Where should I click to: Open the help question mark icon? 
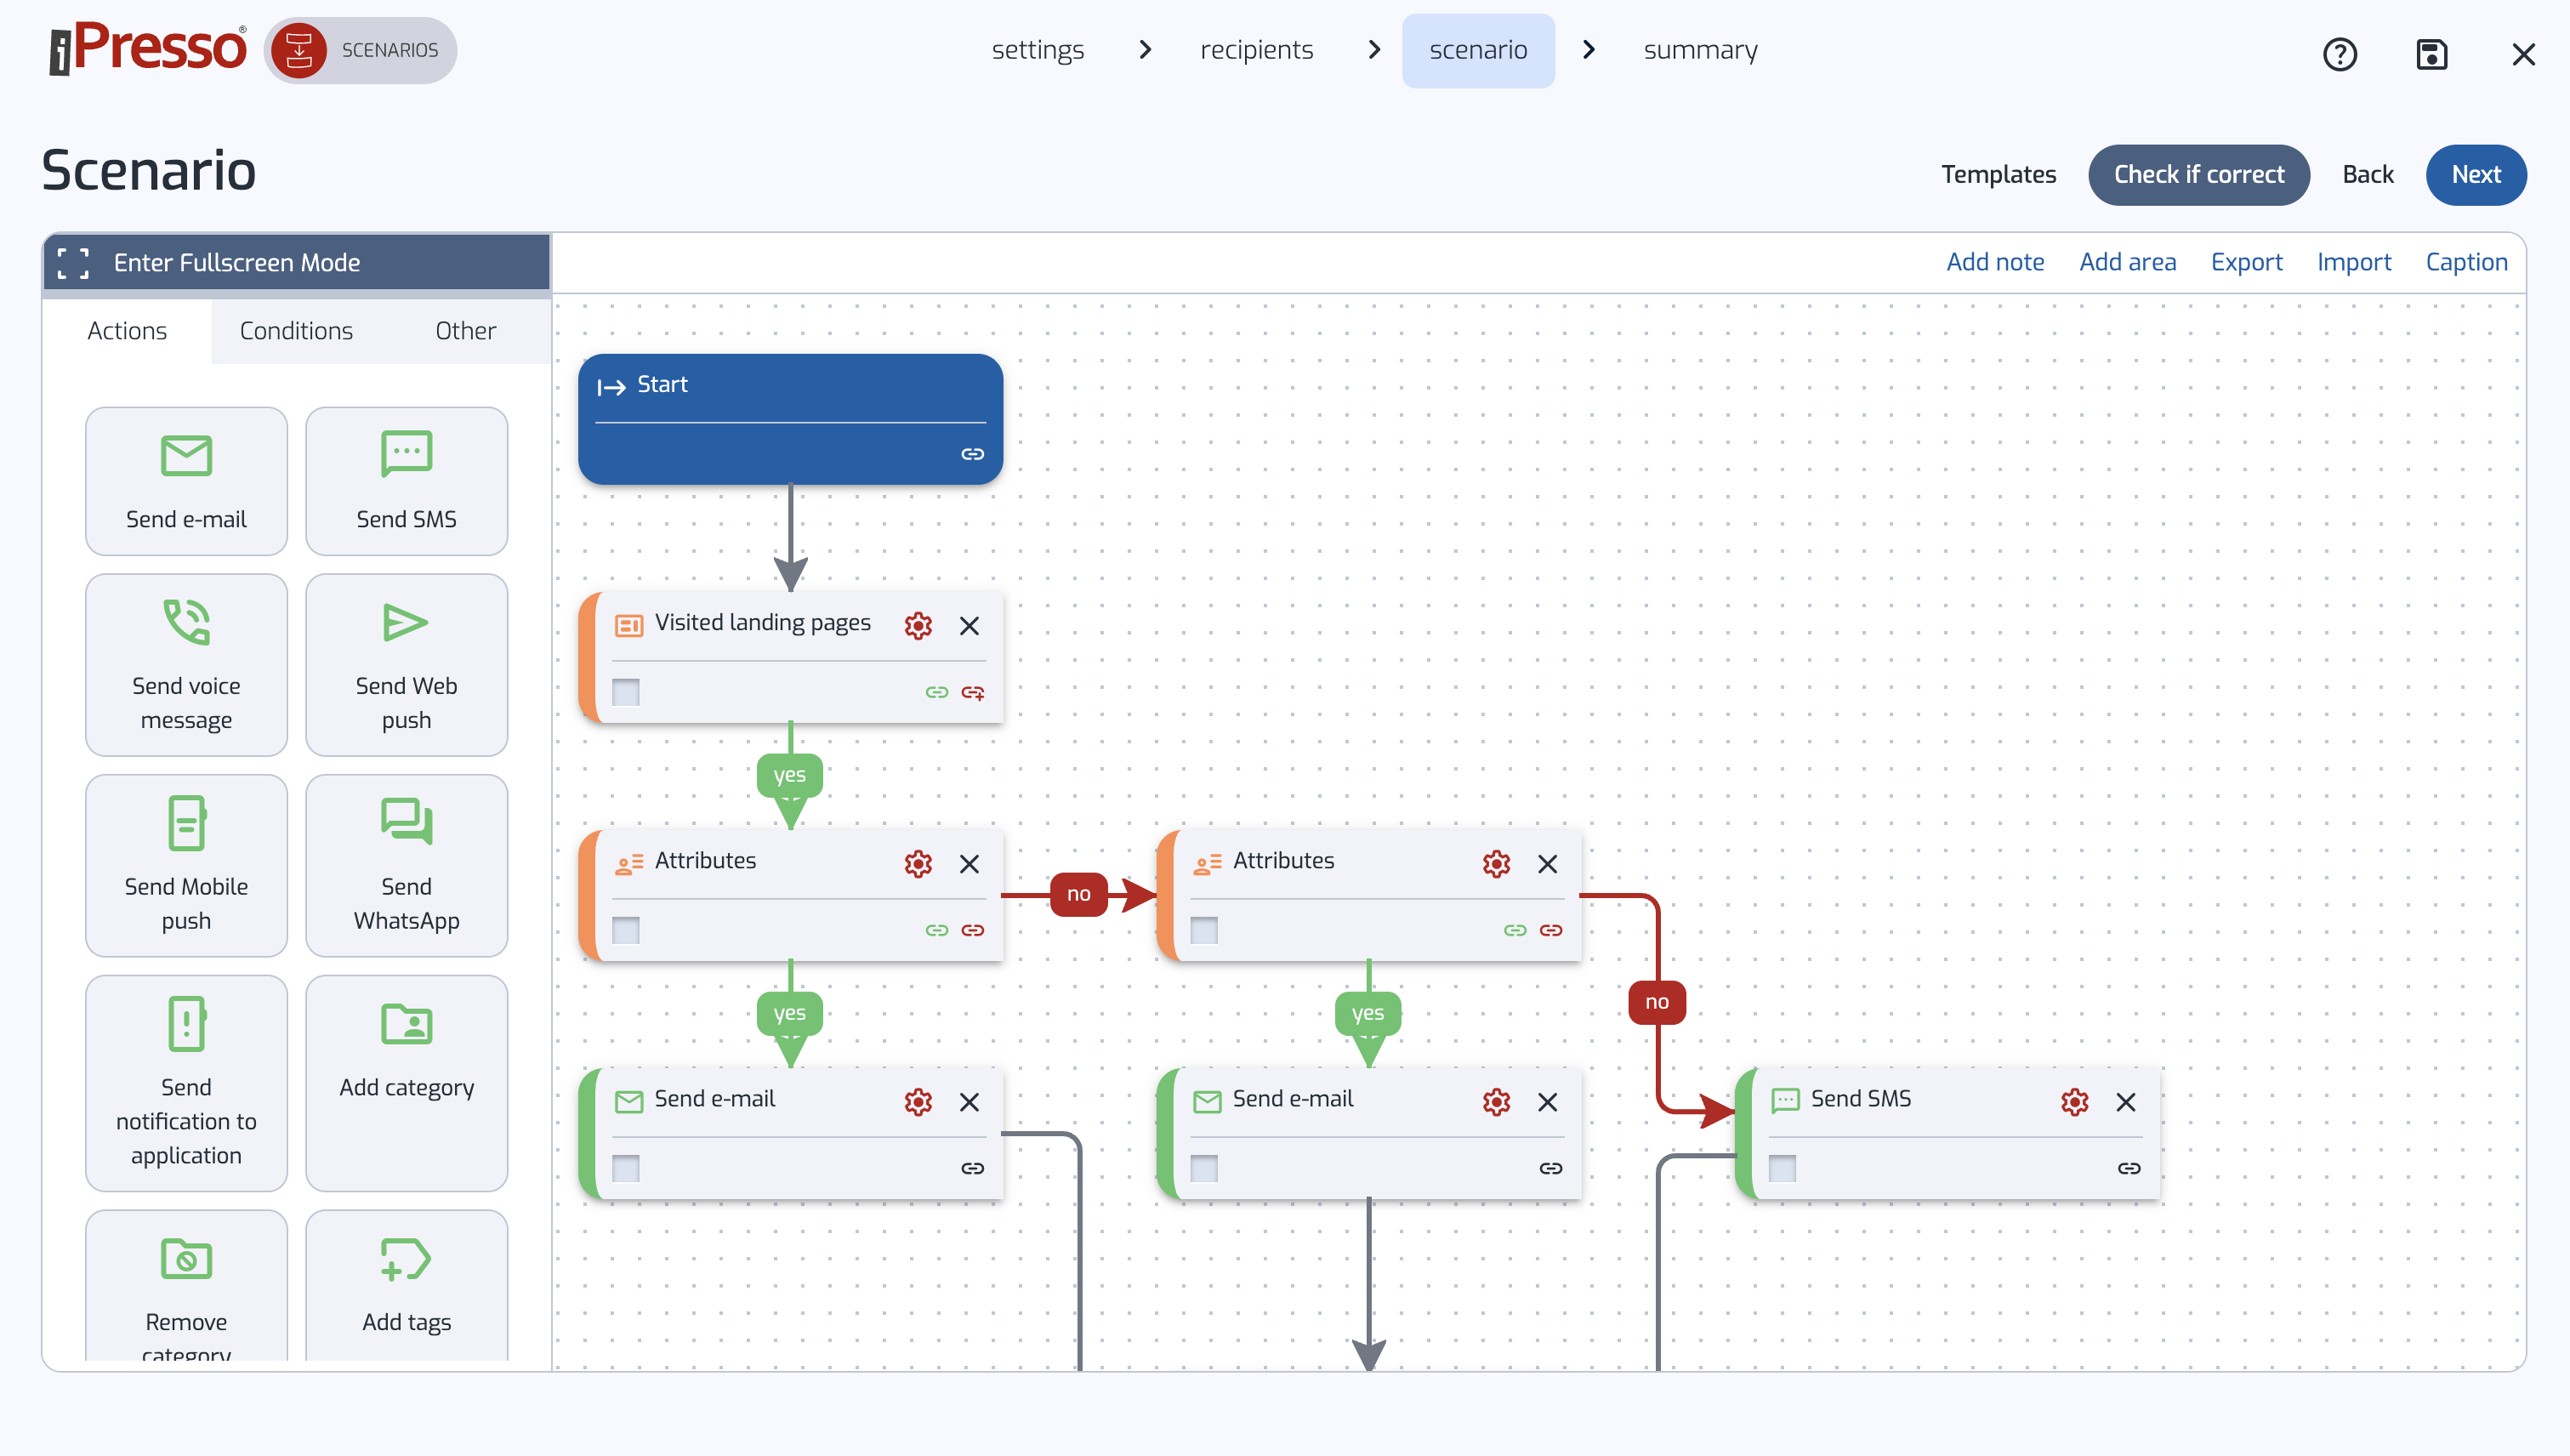coord(2339,54)
